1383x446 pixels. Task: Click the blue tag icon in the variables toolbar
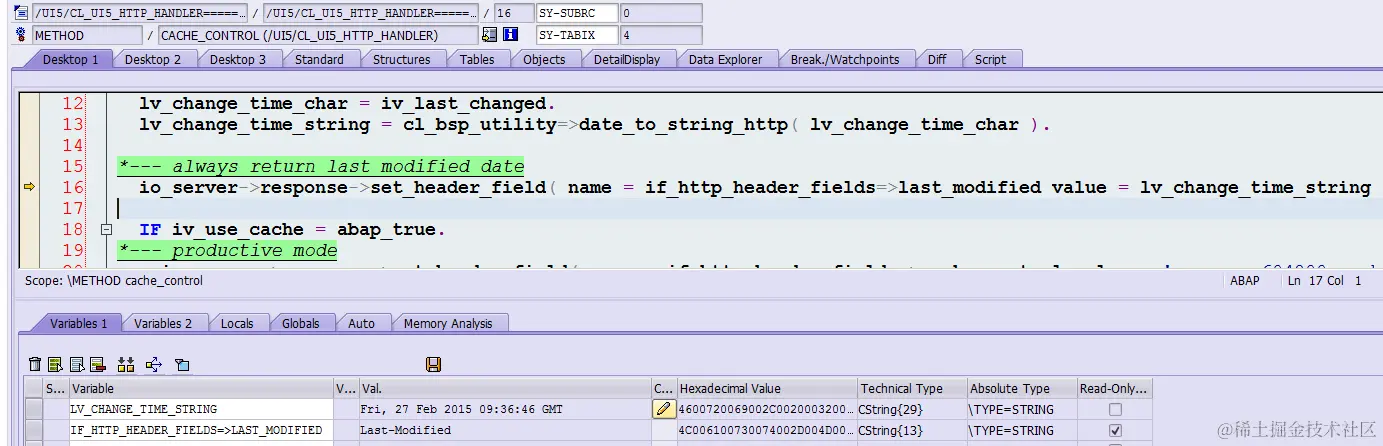182,364
